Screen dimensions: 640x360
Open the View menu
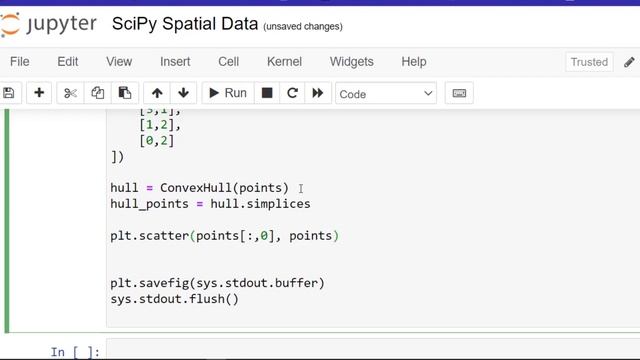point(119,62)
